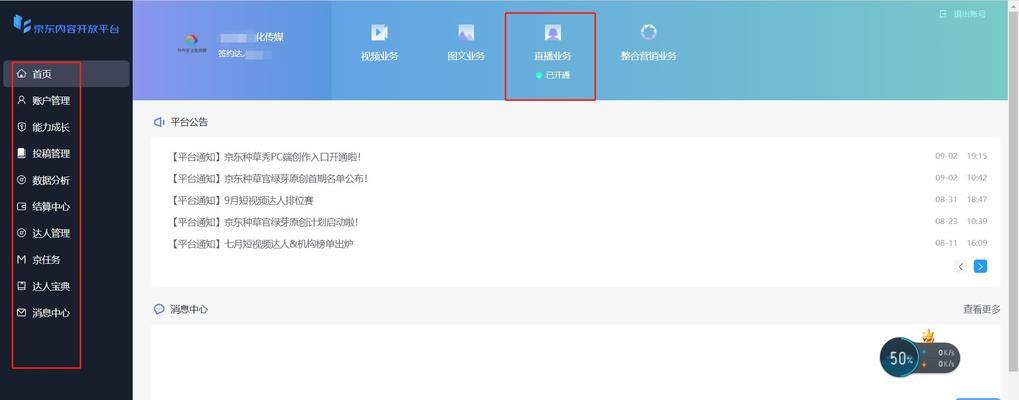Click the crown icon on speed widget
Viewport: 1019px width, 400px height.
click(929, 336)
